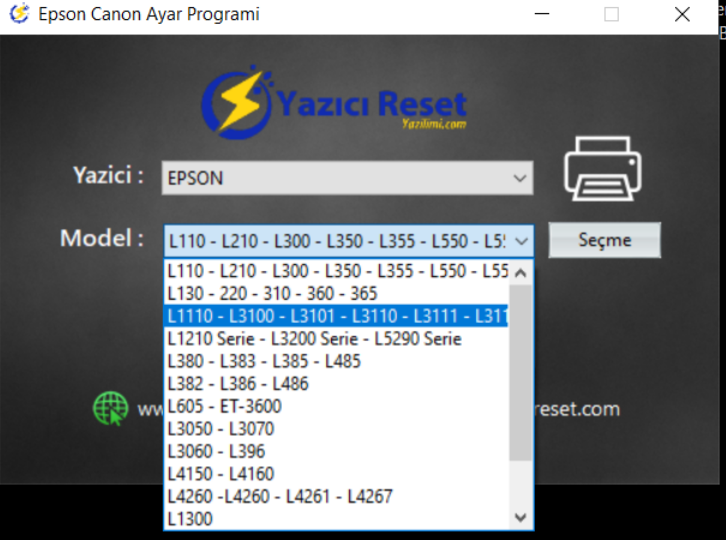This screenshot has width=726, height=540.
Task: Click the website link text ending reset.com
Action: point(577,409)
